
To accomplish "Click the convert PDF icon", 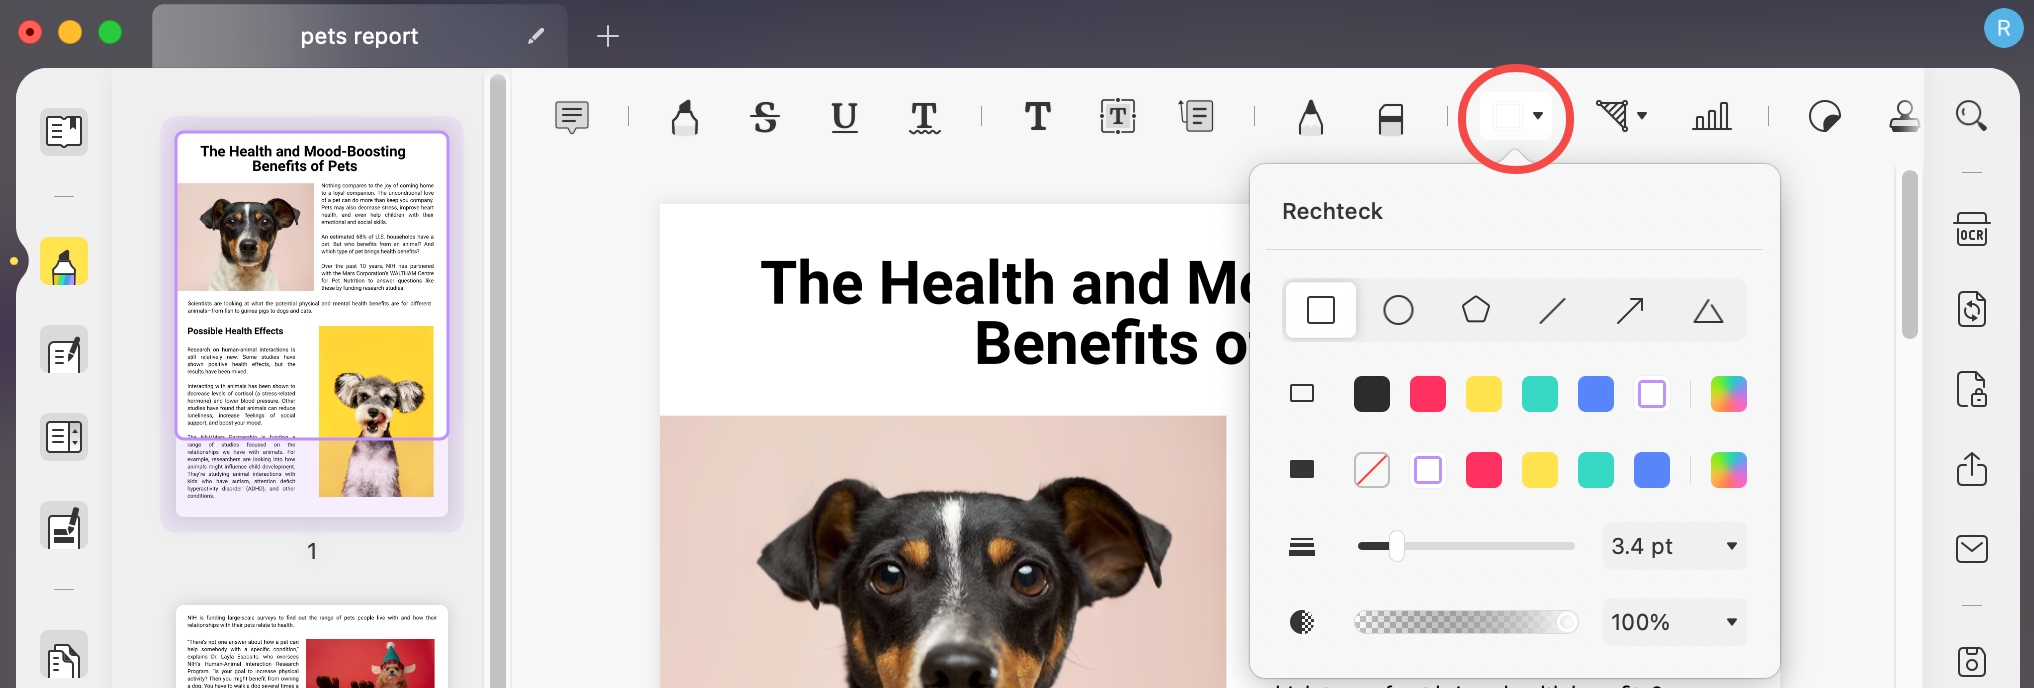I will [x=1972, y=309].
